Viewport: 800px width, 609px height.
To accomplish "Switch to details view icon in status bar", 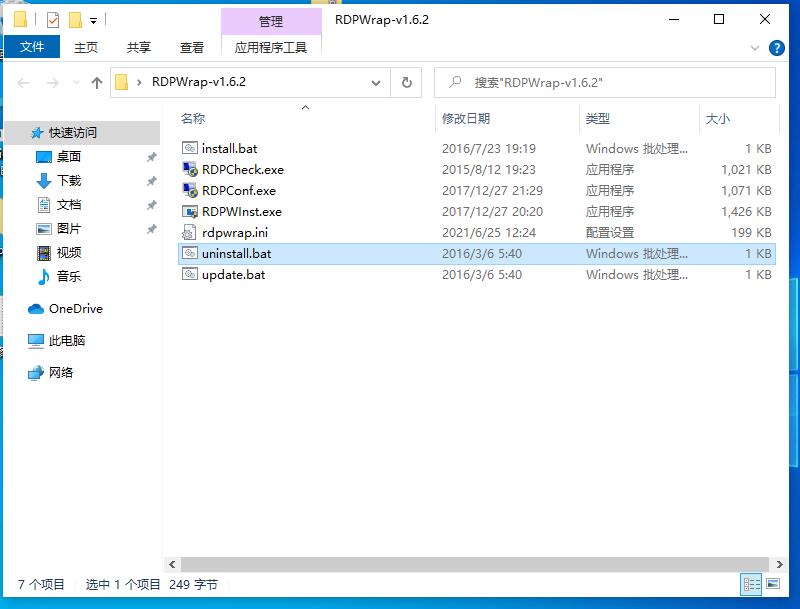I will 751,584.
